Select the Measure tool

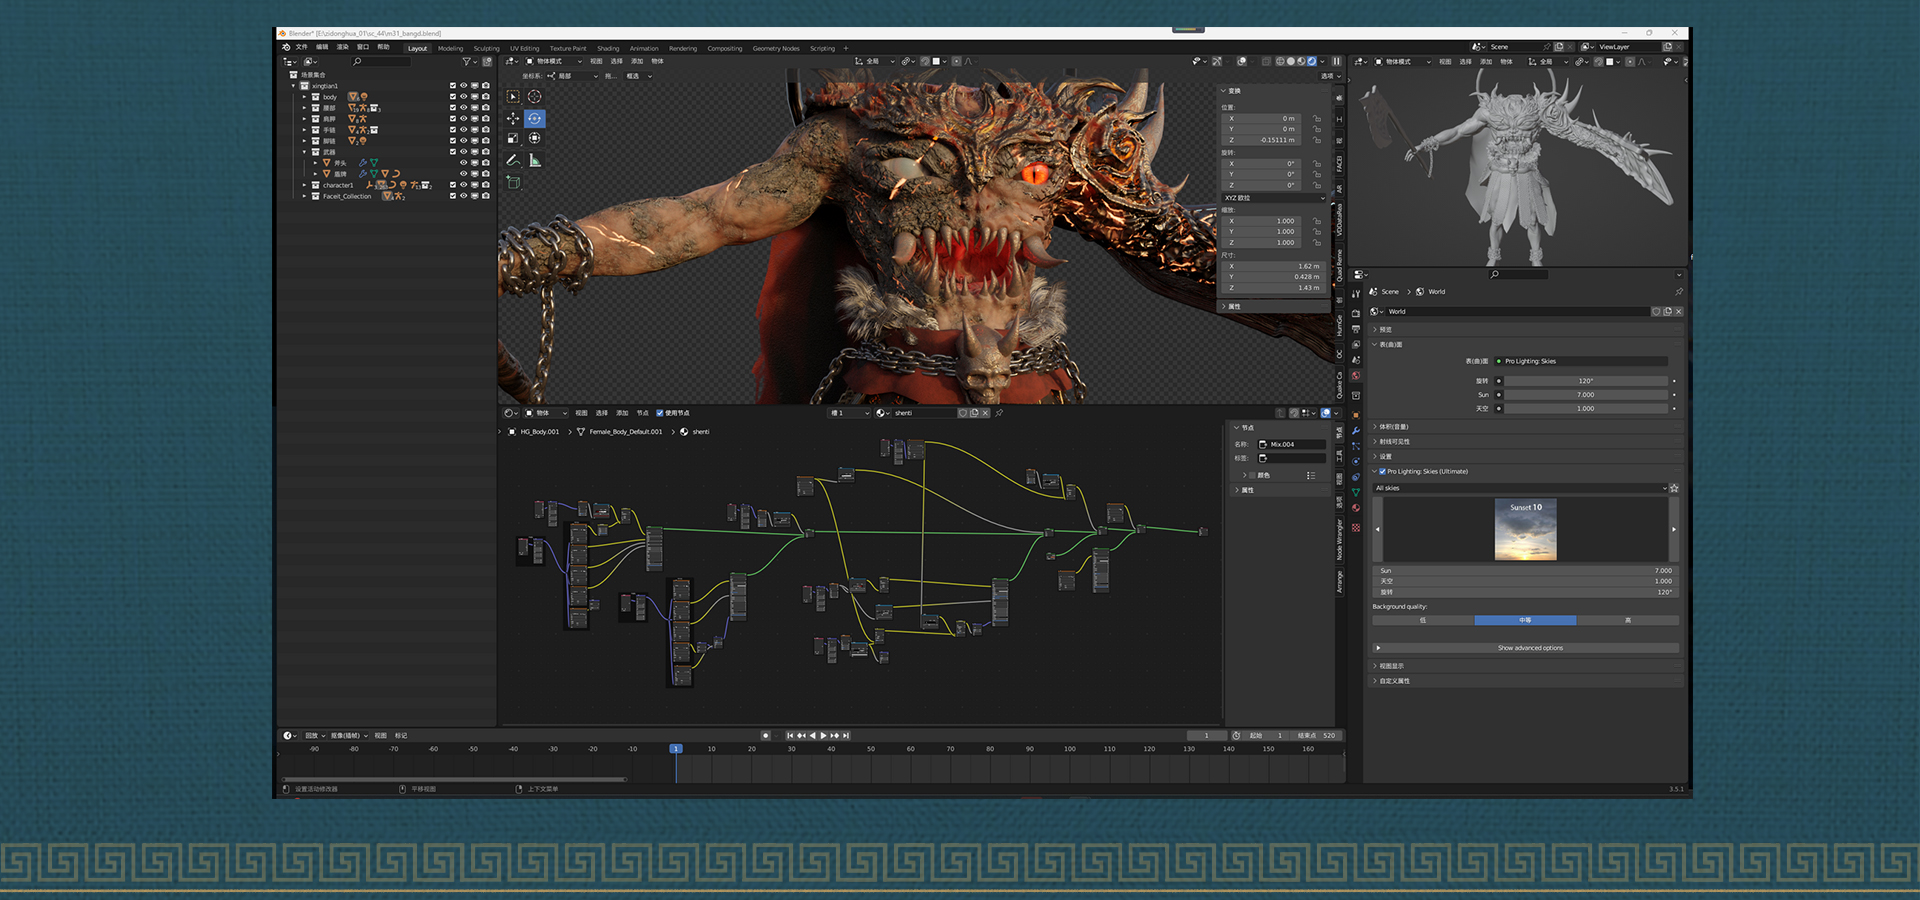click(535, 160)
